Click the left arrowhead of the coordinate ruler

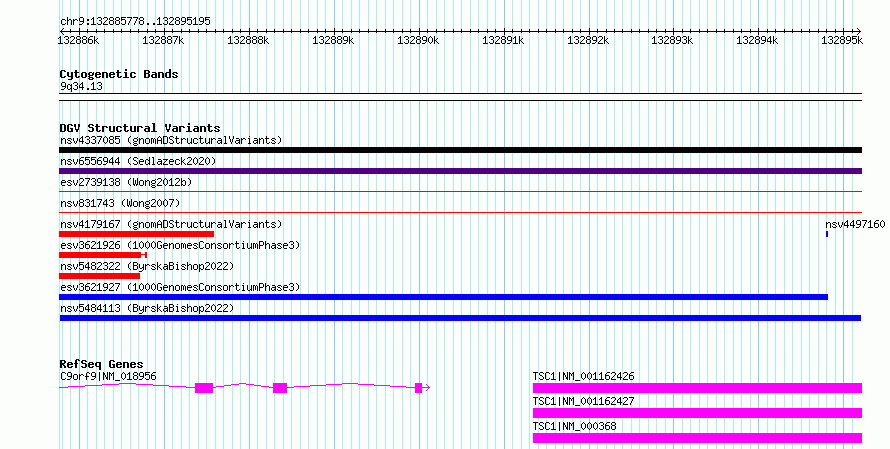click(x=62, y=31)
